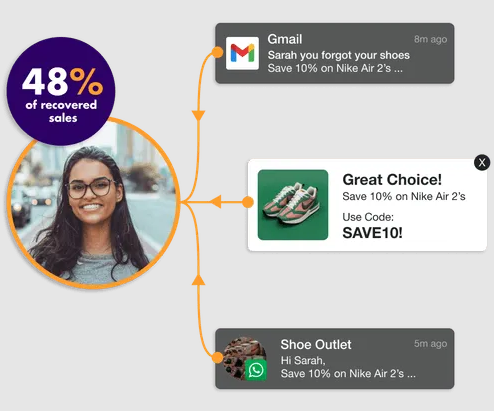Click the orange dot beside the popup
The width and height of the screenshot is (494, 411).
pos(248,202)
